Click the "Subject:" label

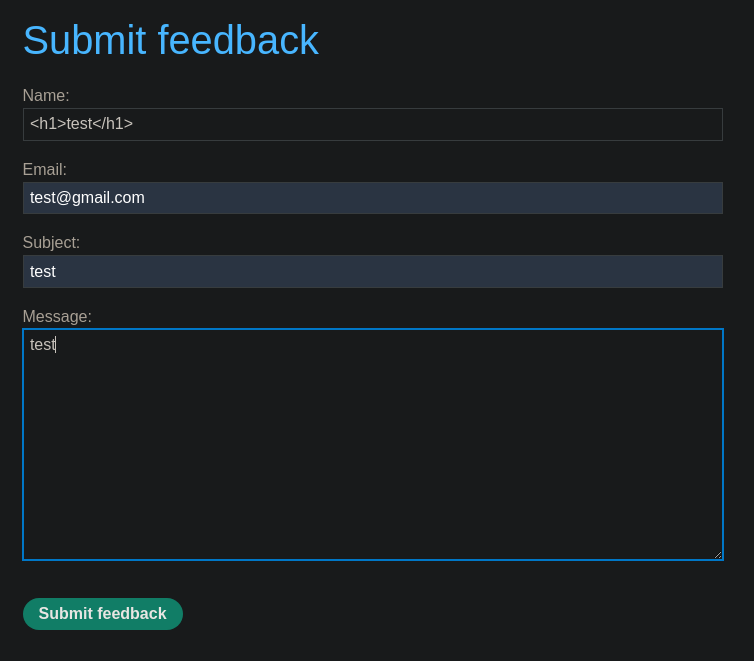coord(51,243)
